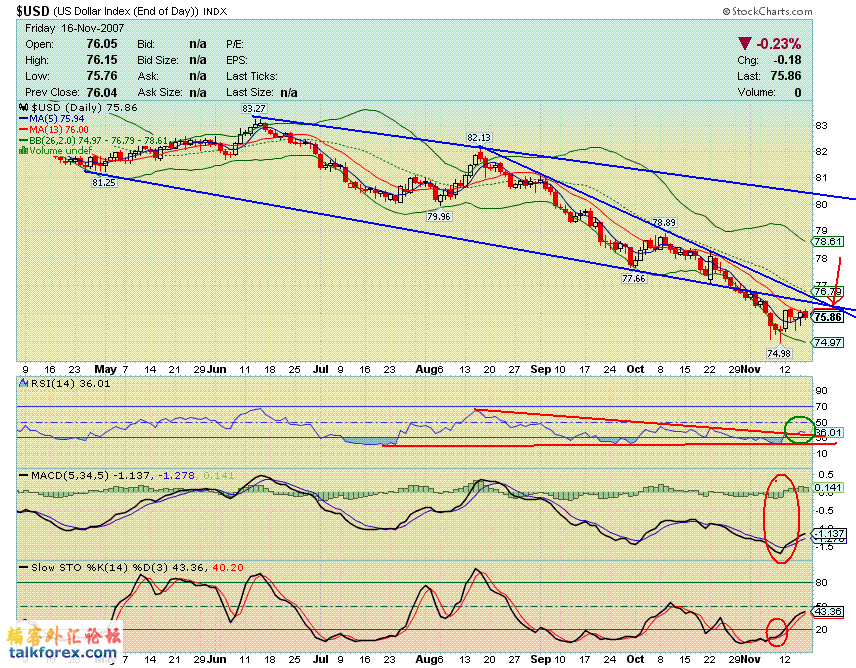Viewport: 856px width, 668px height.
Task: Click the Volume undef legend text
Action: [x=61, y=150]
